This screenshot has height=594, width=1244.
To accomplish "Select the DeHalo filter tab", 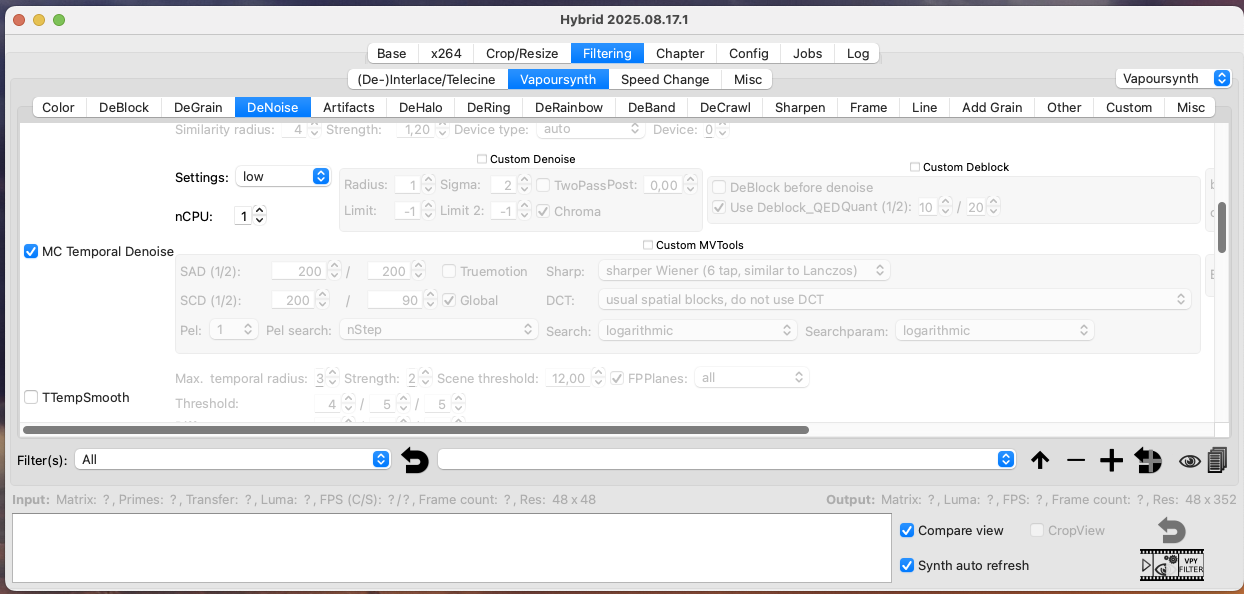I will point(420,107).
